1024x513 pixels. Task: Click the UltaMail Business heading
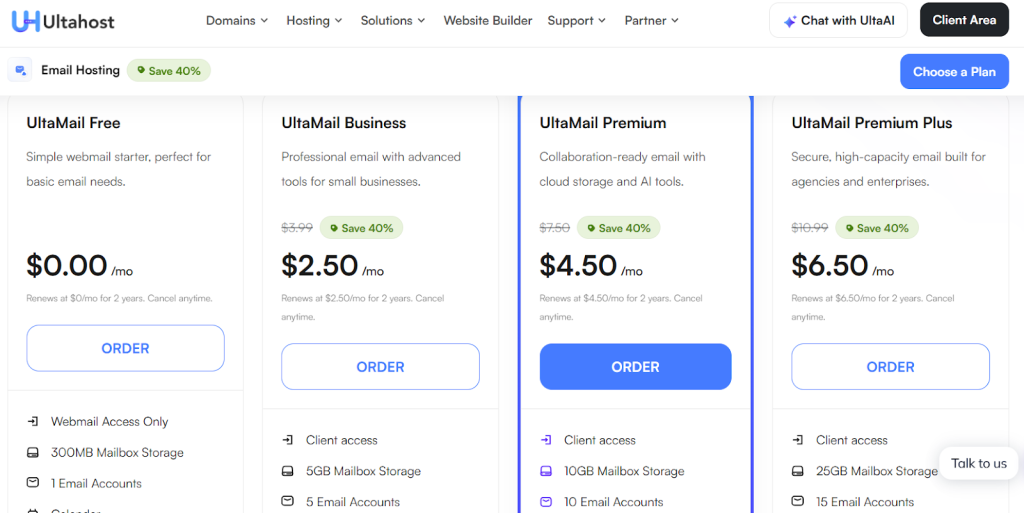click(x=344, y=123)
